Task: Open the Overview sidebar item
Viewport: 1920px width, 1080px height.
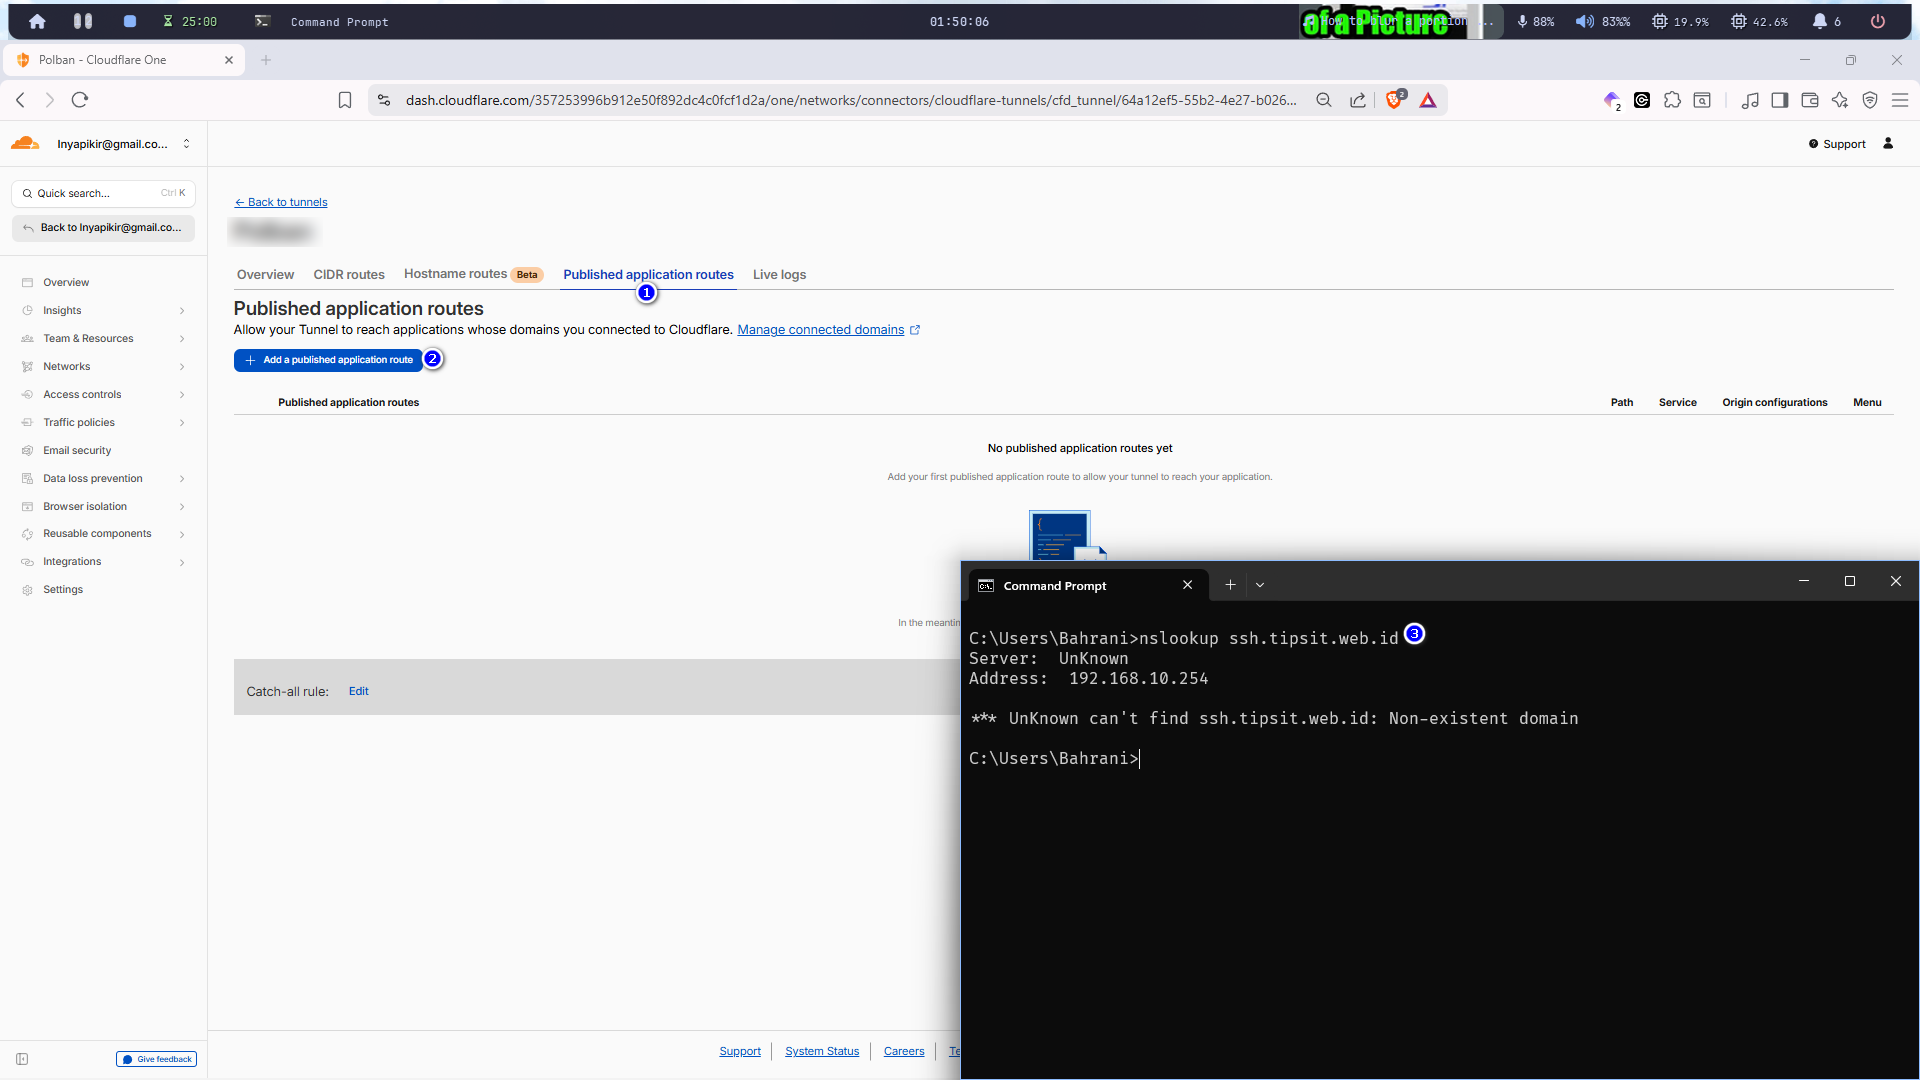Action: 66,283
